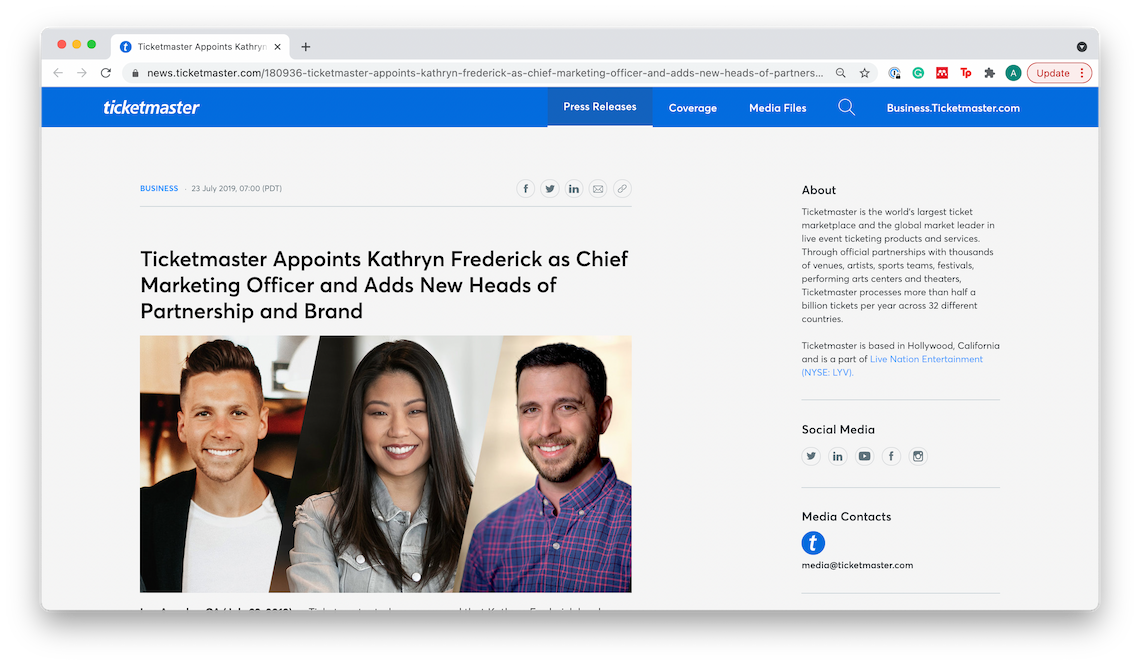Viewport: 1140px width, 665px height.
Task: Open the browser extensions puzzle-piece icon
Action: pyautogui.click(x=989, y=72)
